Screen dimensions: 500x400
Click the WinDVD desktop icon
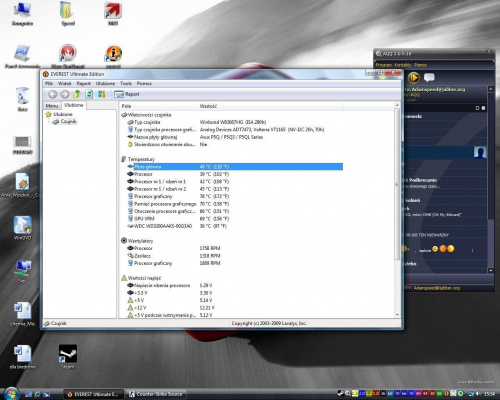pyautogui.click(x=22, y=228)
